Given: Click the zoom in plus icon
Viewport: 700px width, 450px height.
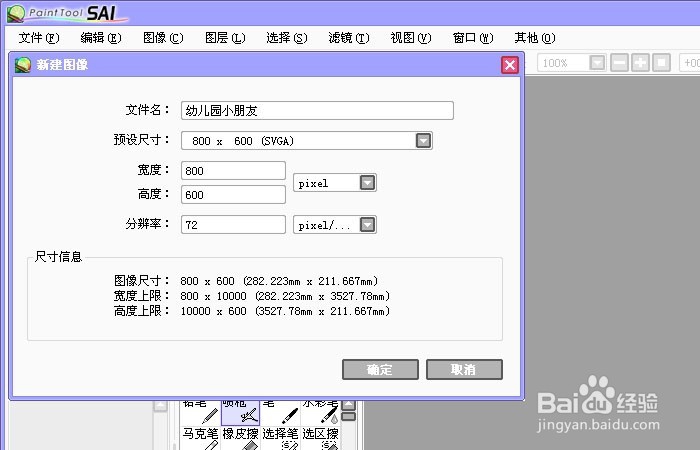Looking at the screenshot, I should (x=641, y=63).
